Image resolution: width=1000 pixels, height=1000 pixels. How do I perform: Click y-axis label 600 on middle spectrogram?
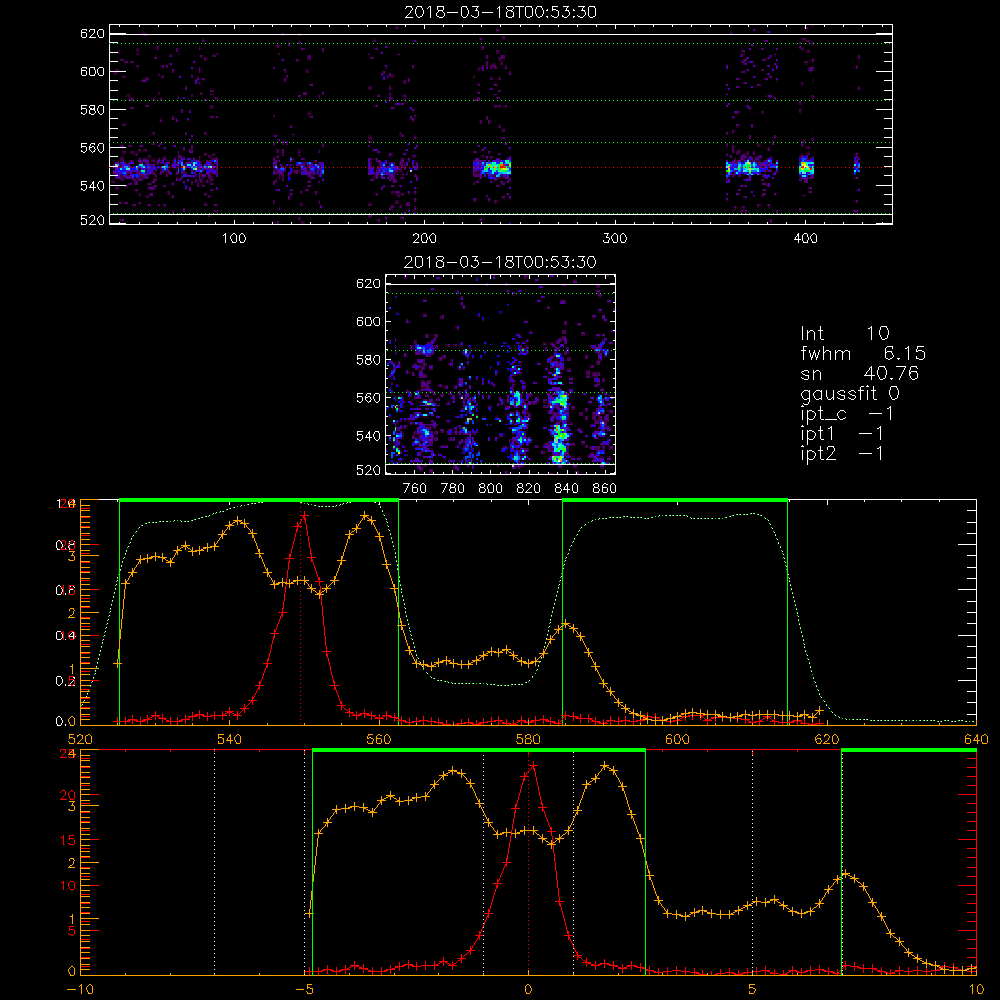pos(368,321)
